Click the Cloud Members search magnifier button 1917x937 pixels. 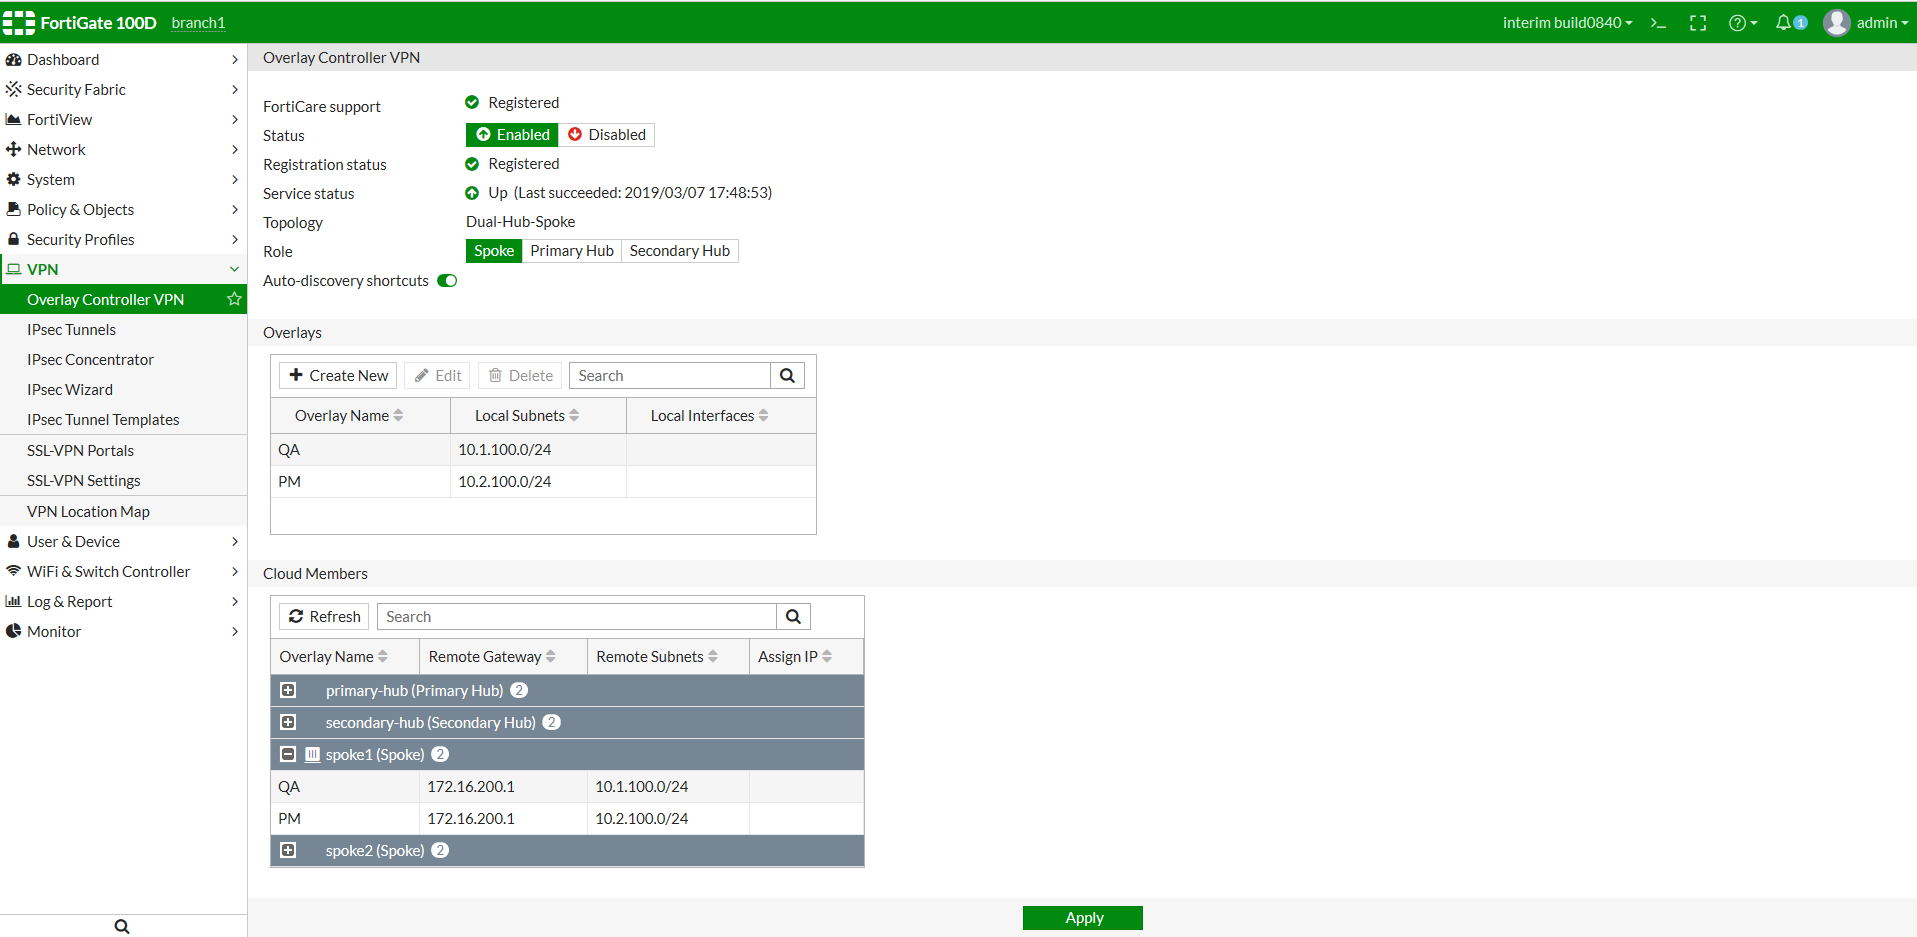click(793, 617)
